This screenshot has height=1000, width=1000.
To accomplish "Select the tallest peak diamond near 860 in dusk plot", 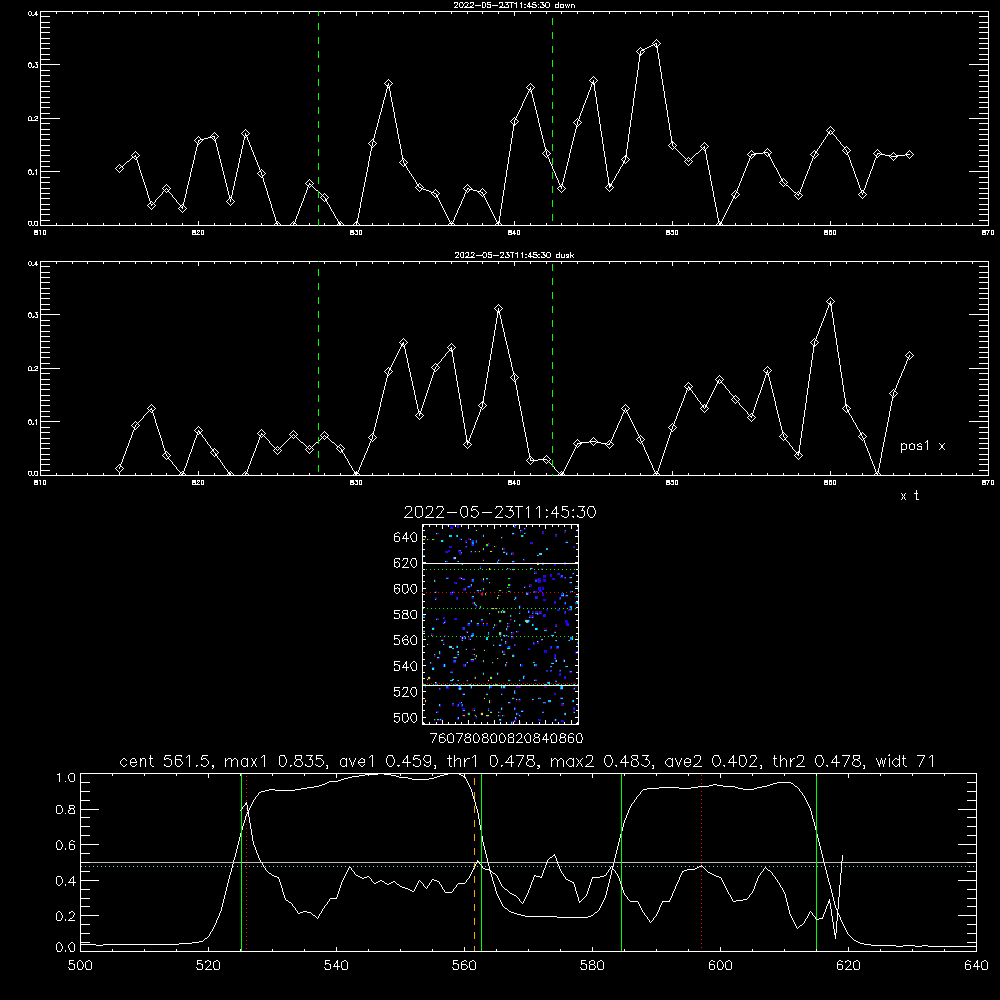I will (x=830, y=302).
